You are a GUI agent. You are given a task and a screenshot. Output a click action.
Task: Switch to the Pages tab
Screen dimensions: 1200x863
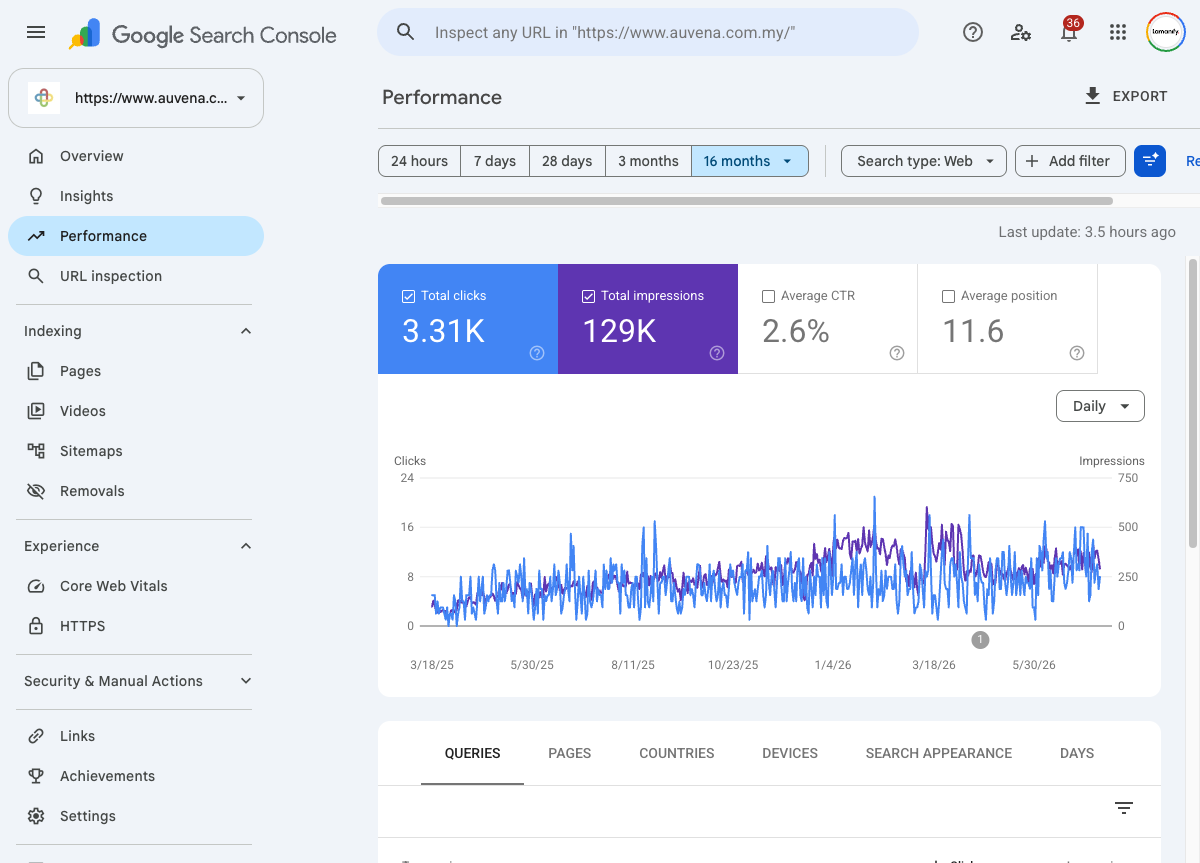click(x=570, y=753)
